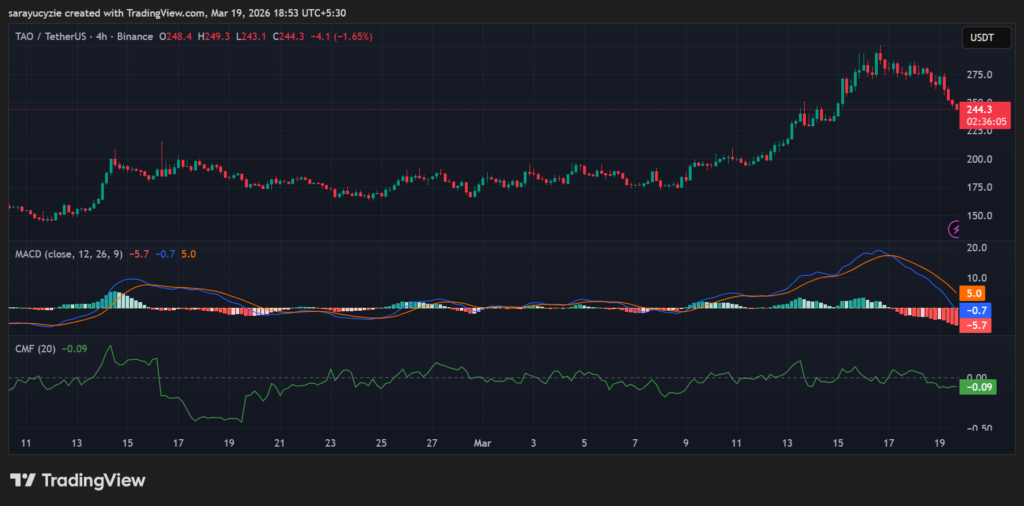Click the blue -0.7 MACD value tag
The height and width of the screenshot is (506, 1024).
(974, 310)
